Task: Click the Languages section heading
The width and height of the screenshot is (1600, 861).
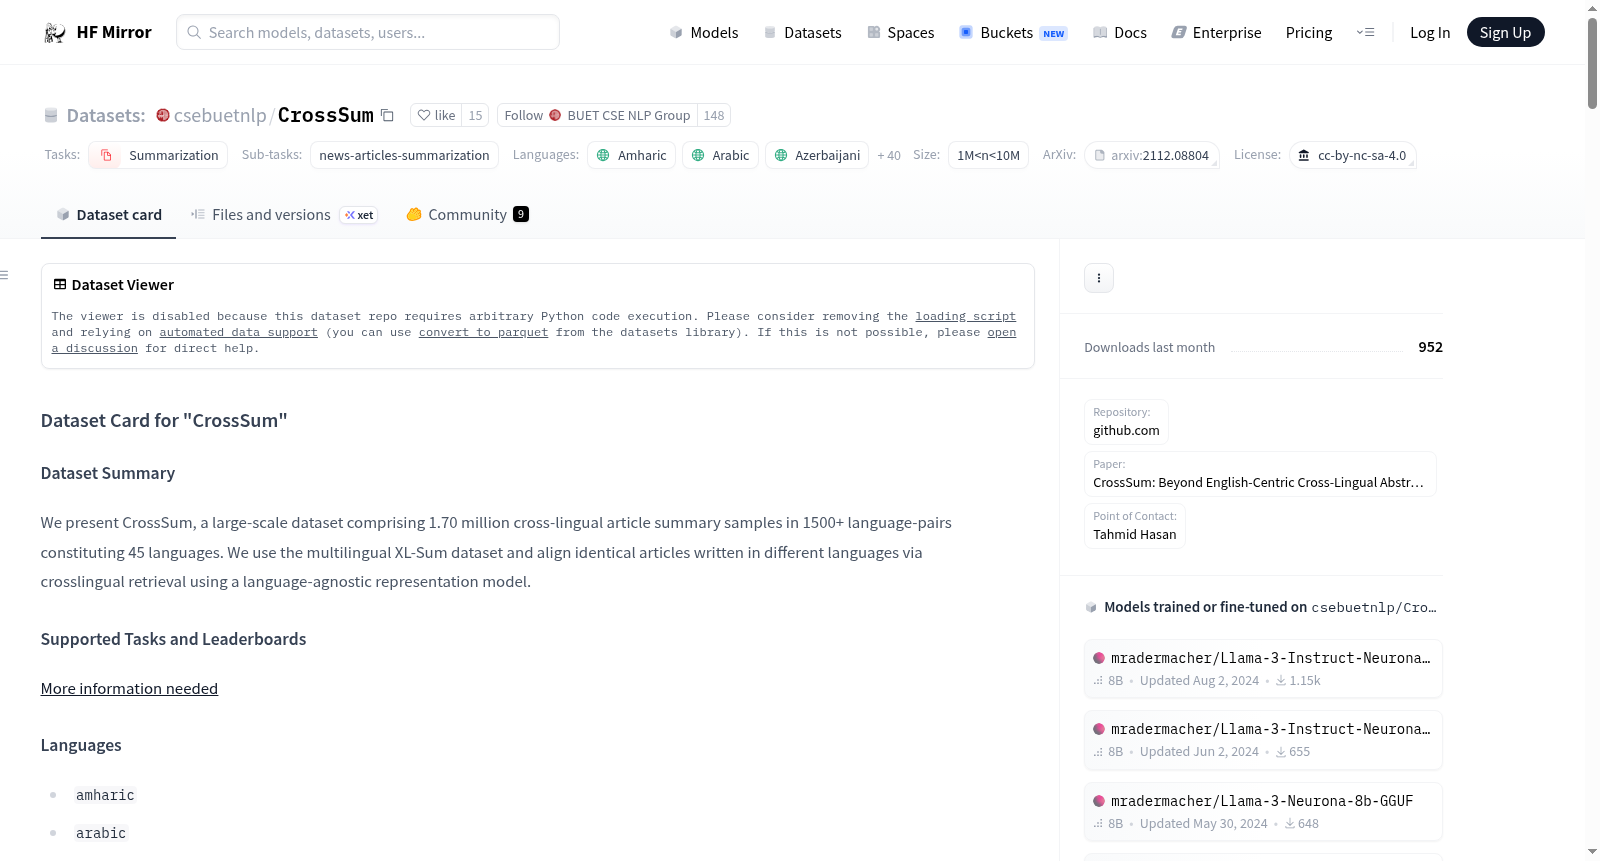Action: [x=81, y=745]
